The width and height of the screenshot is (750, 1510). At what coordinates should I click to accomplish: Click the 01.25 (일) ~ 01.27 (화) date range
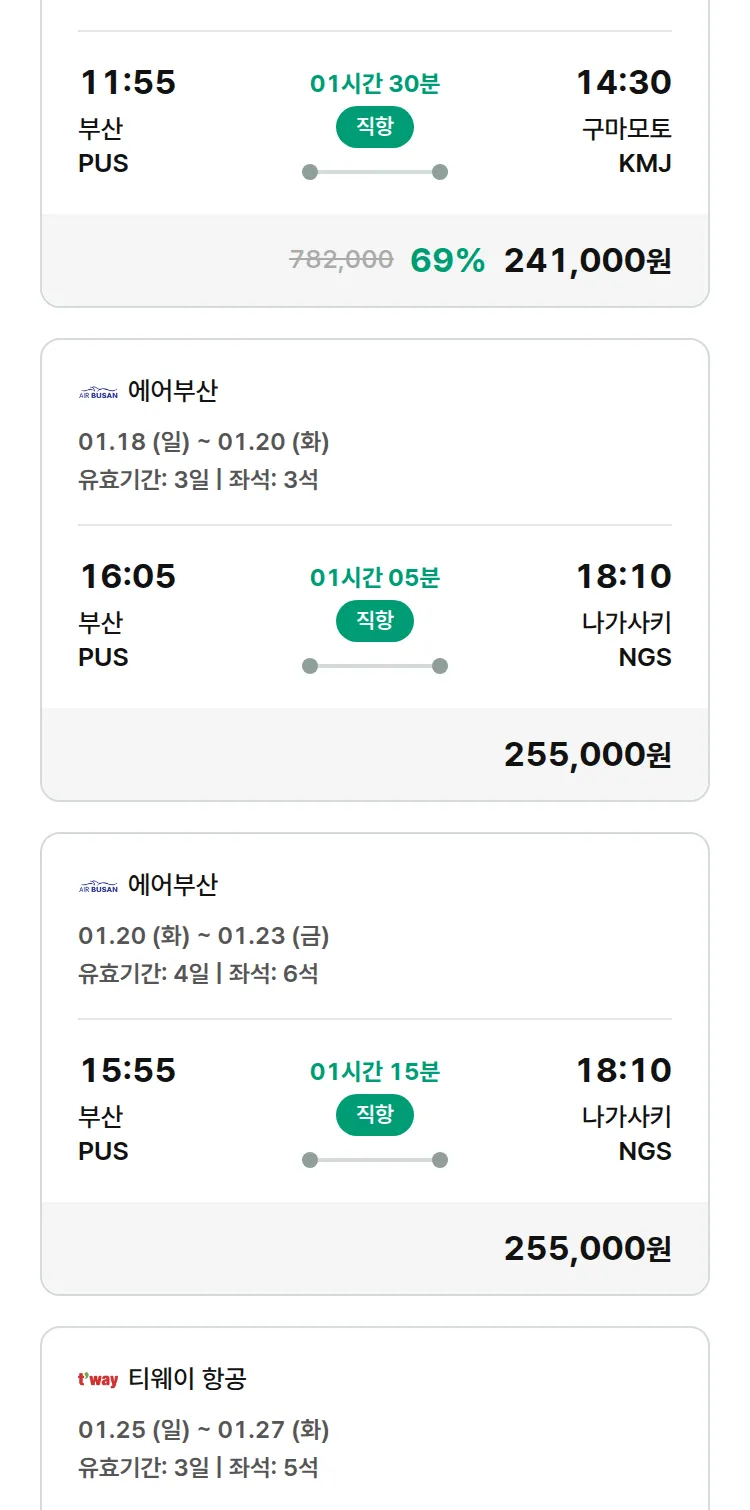(x=204, y=1429)
